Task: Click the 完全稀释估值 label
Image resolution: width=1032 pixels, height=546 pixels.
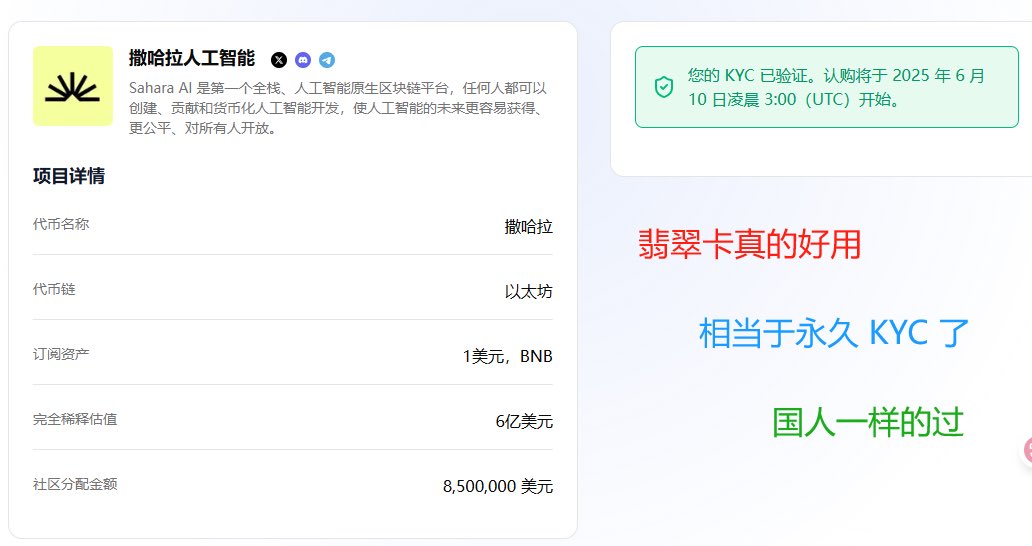Action: coord(75,420)
